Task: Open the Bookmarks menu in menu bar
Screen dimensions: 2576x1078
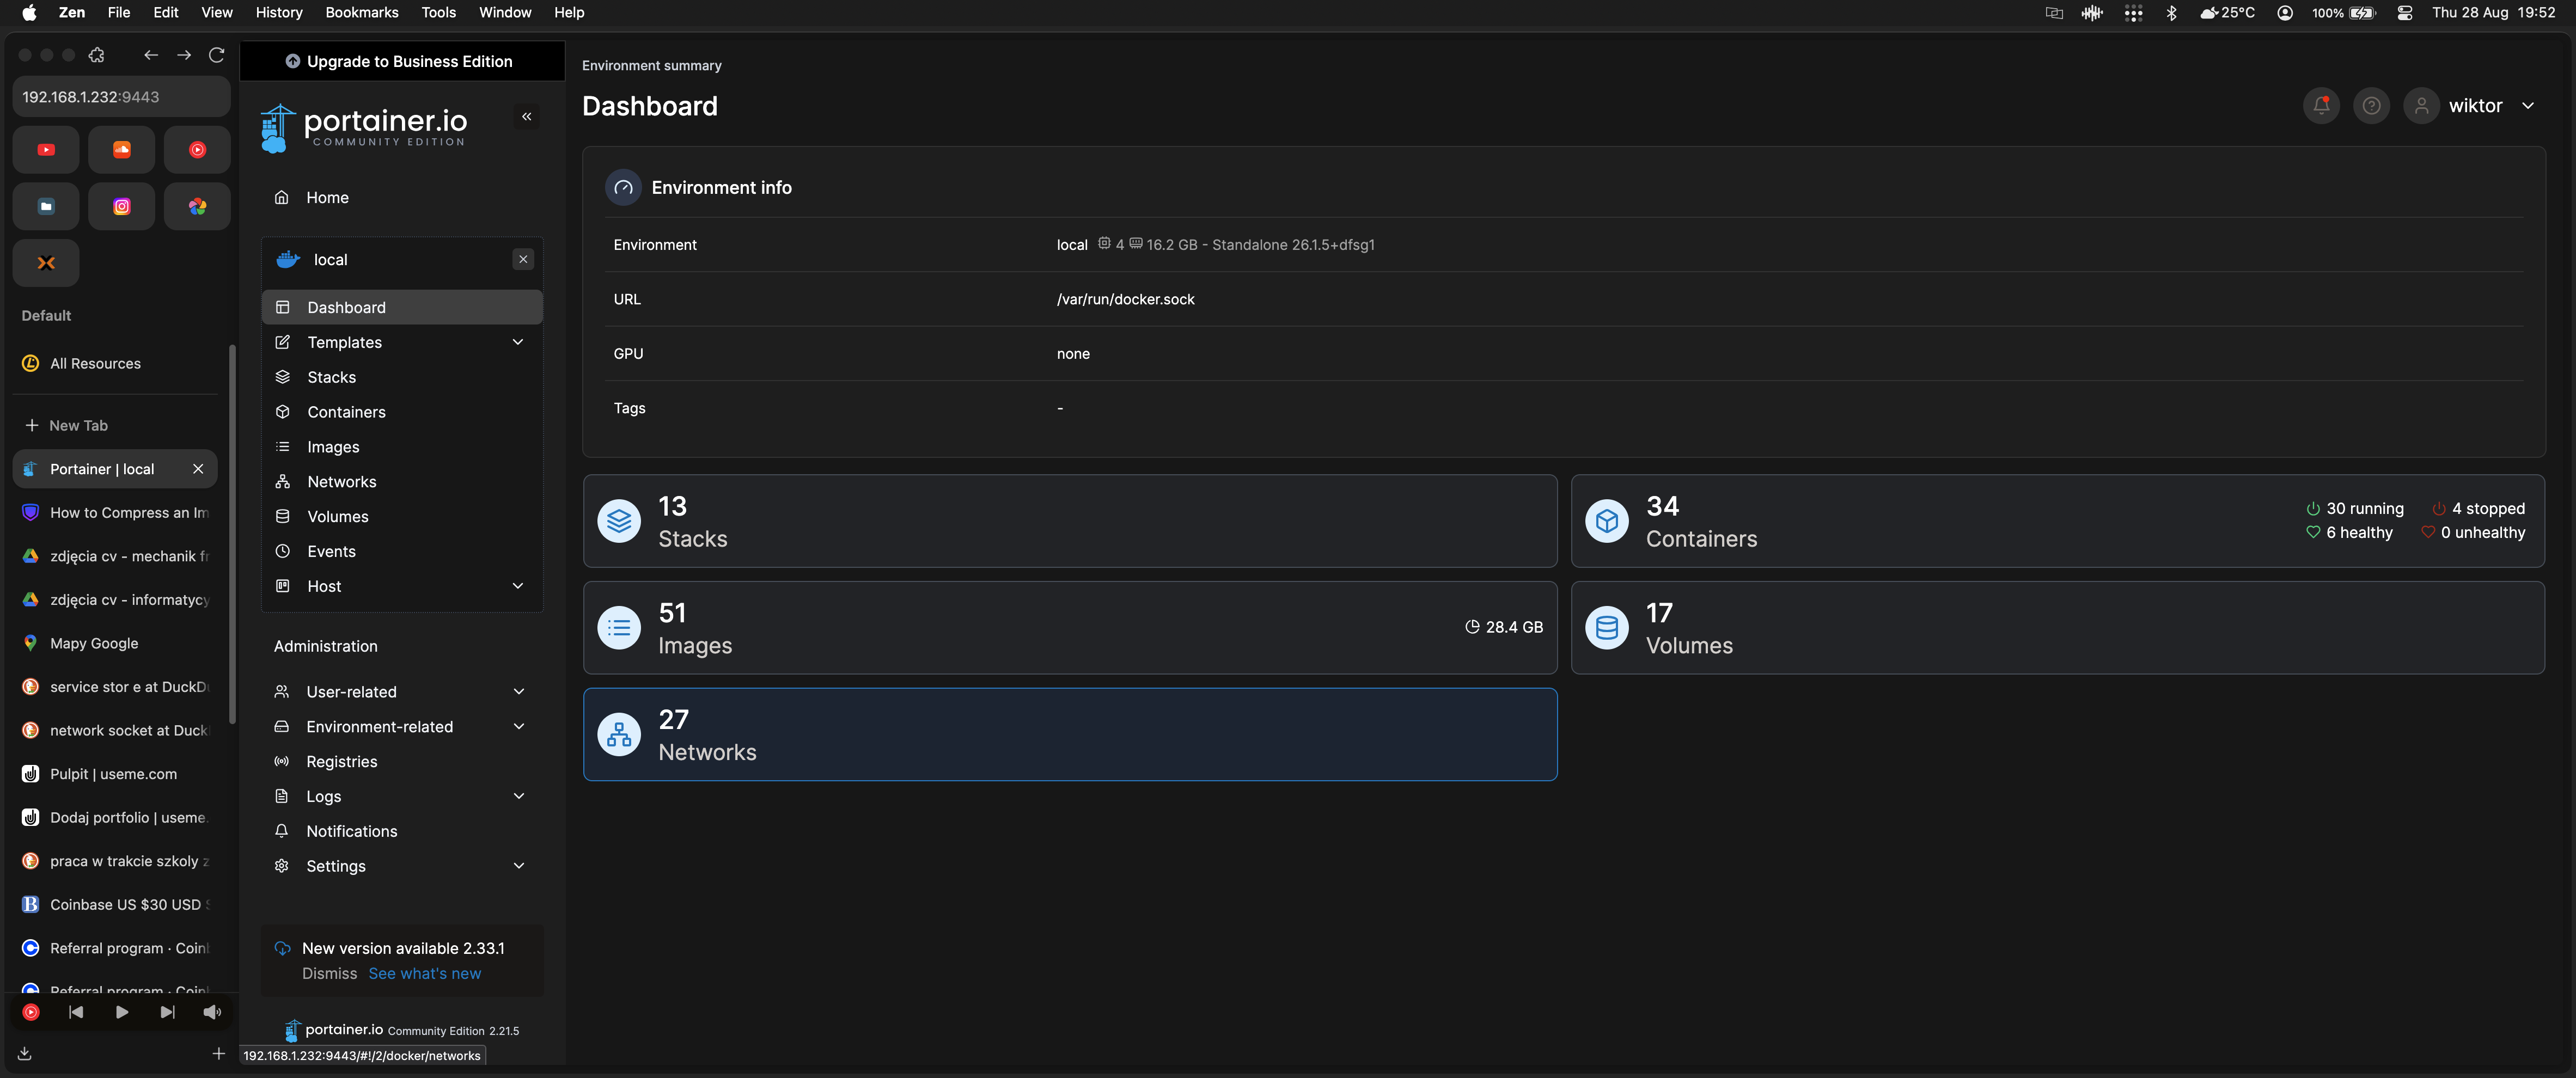Action: pos(362,13)
